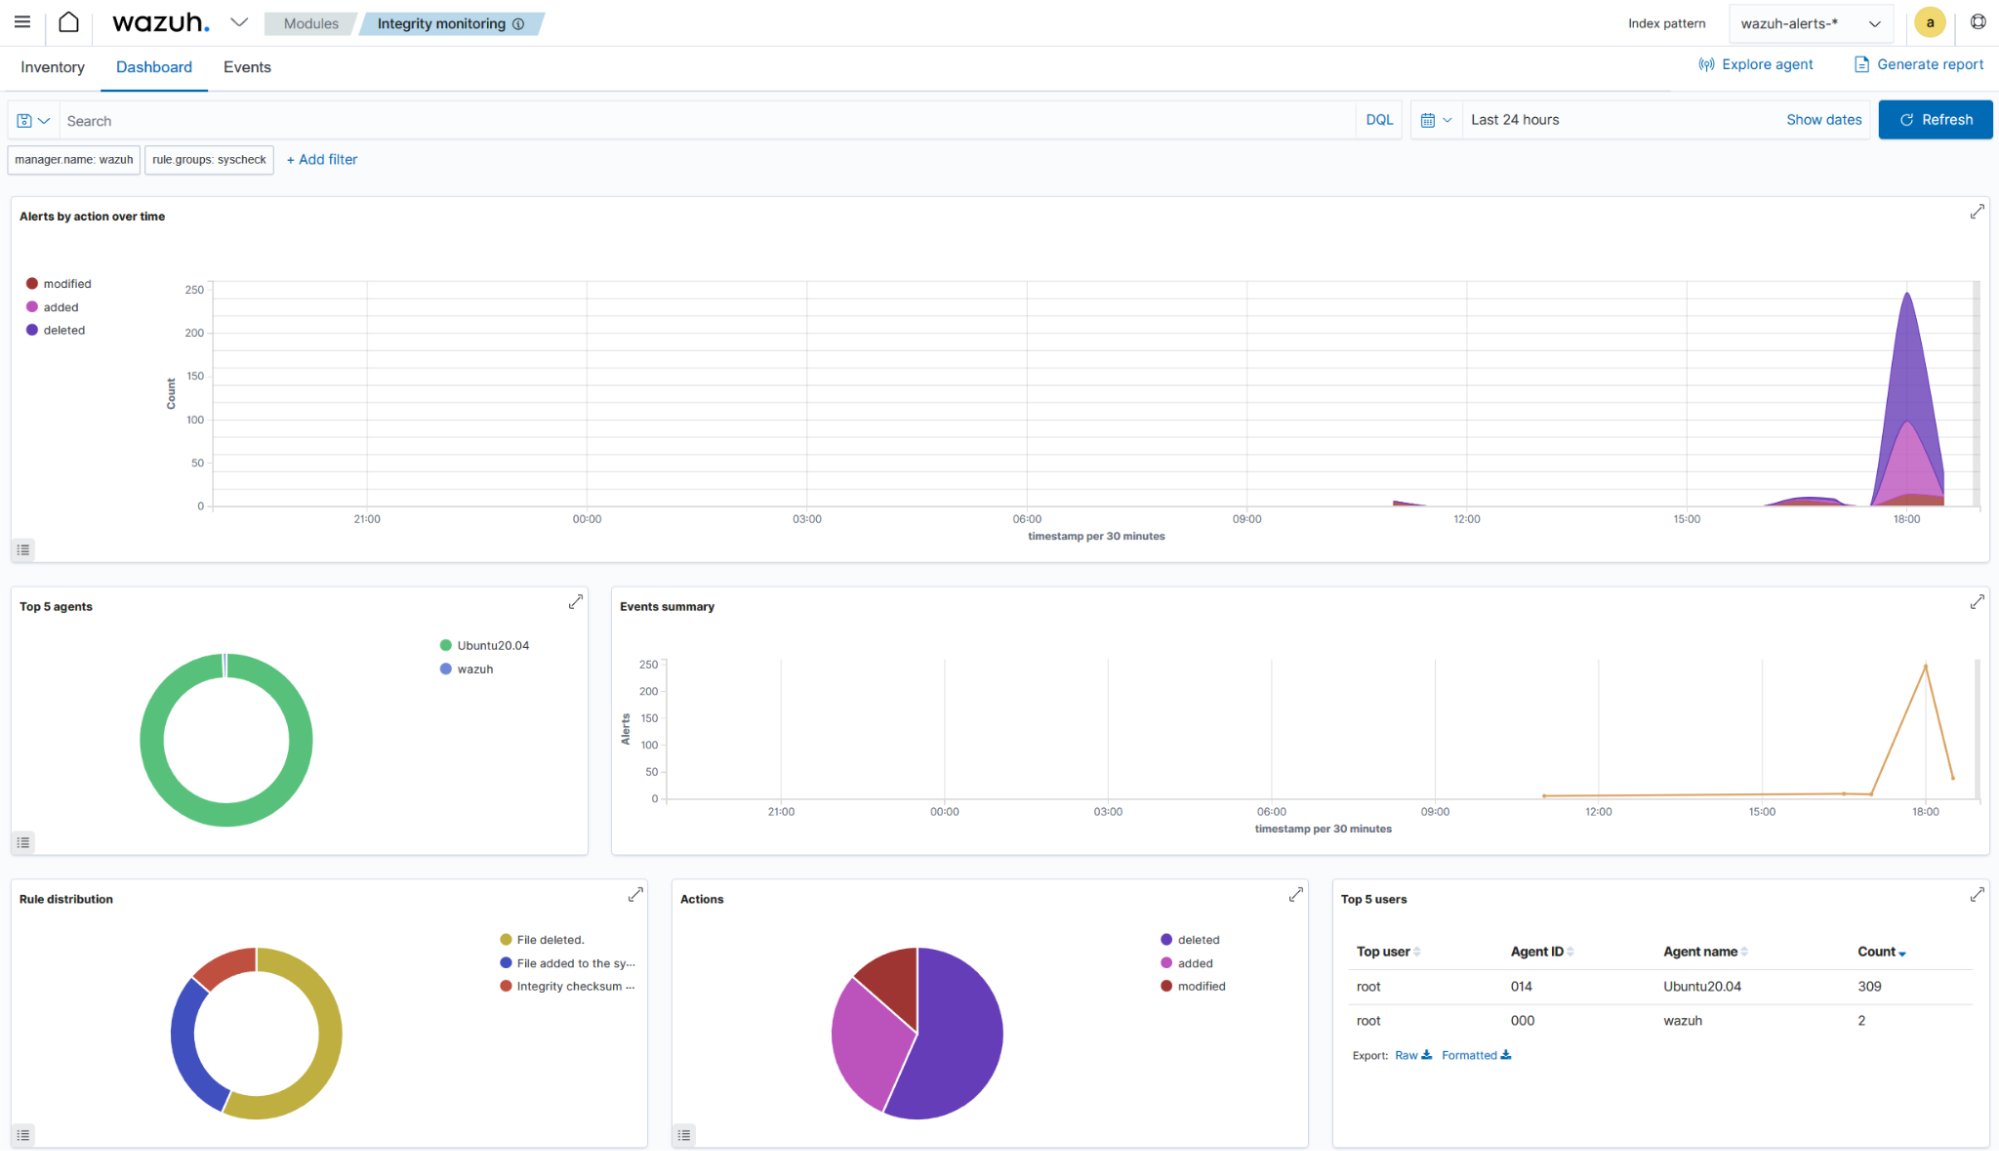Click Generate report link
1999x1151 pixels.
click(x=1919, y=64)
